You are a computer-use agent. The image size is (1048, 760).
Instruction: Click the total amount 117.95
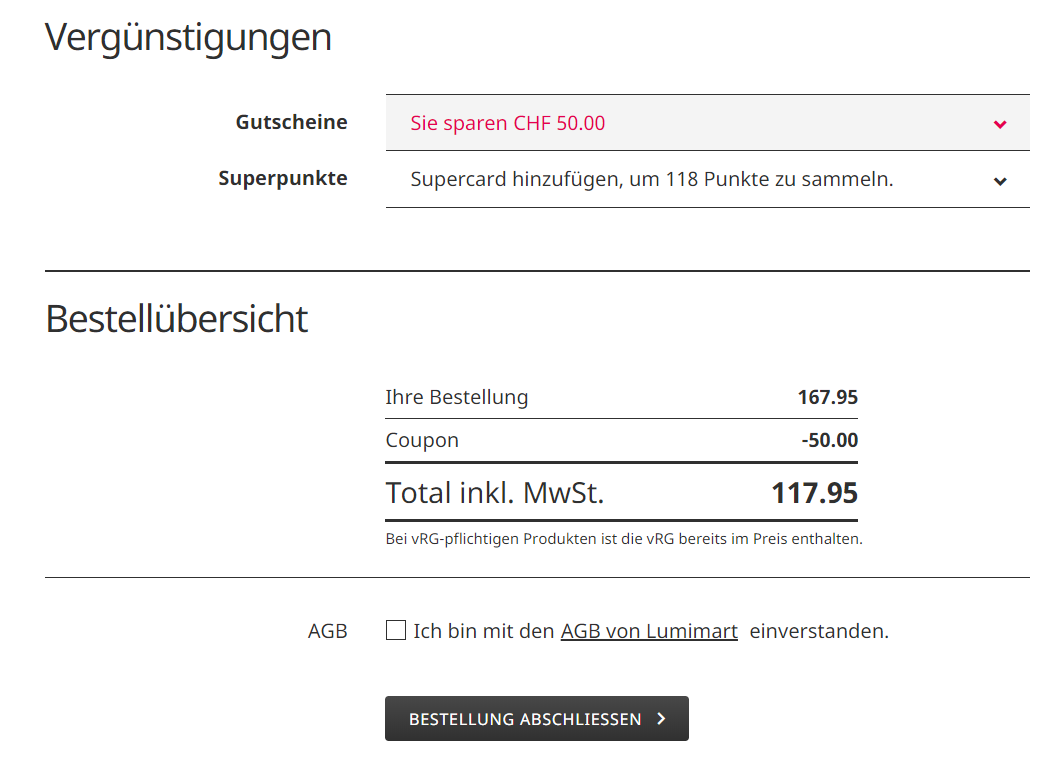pos(814,493)
